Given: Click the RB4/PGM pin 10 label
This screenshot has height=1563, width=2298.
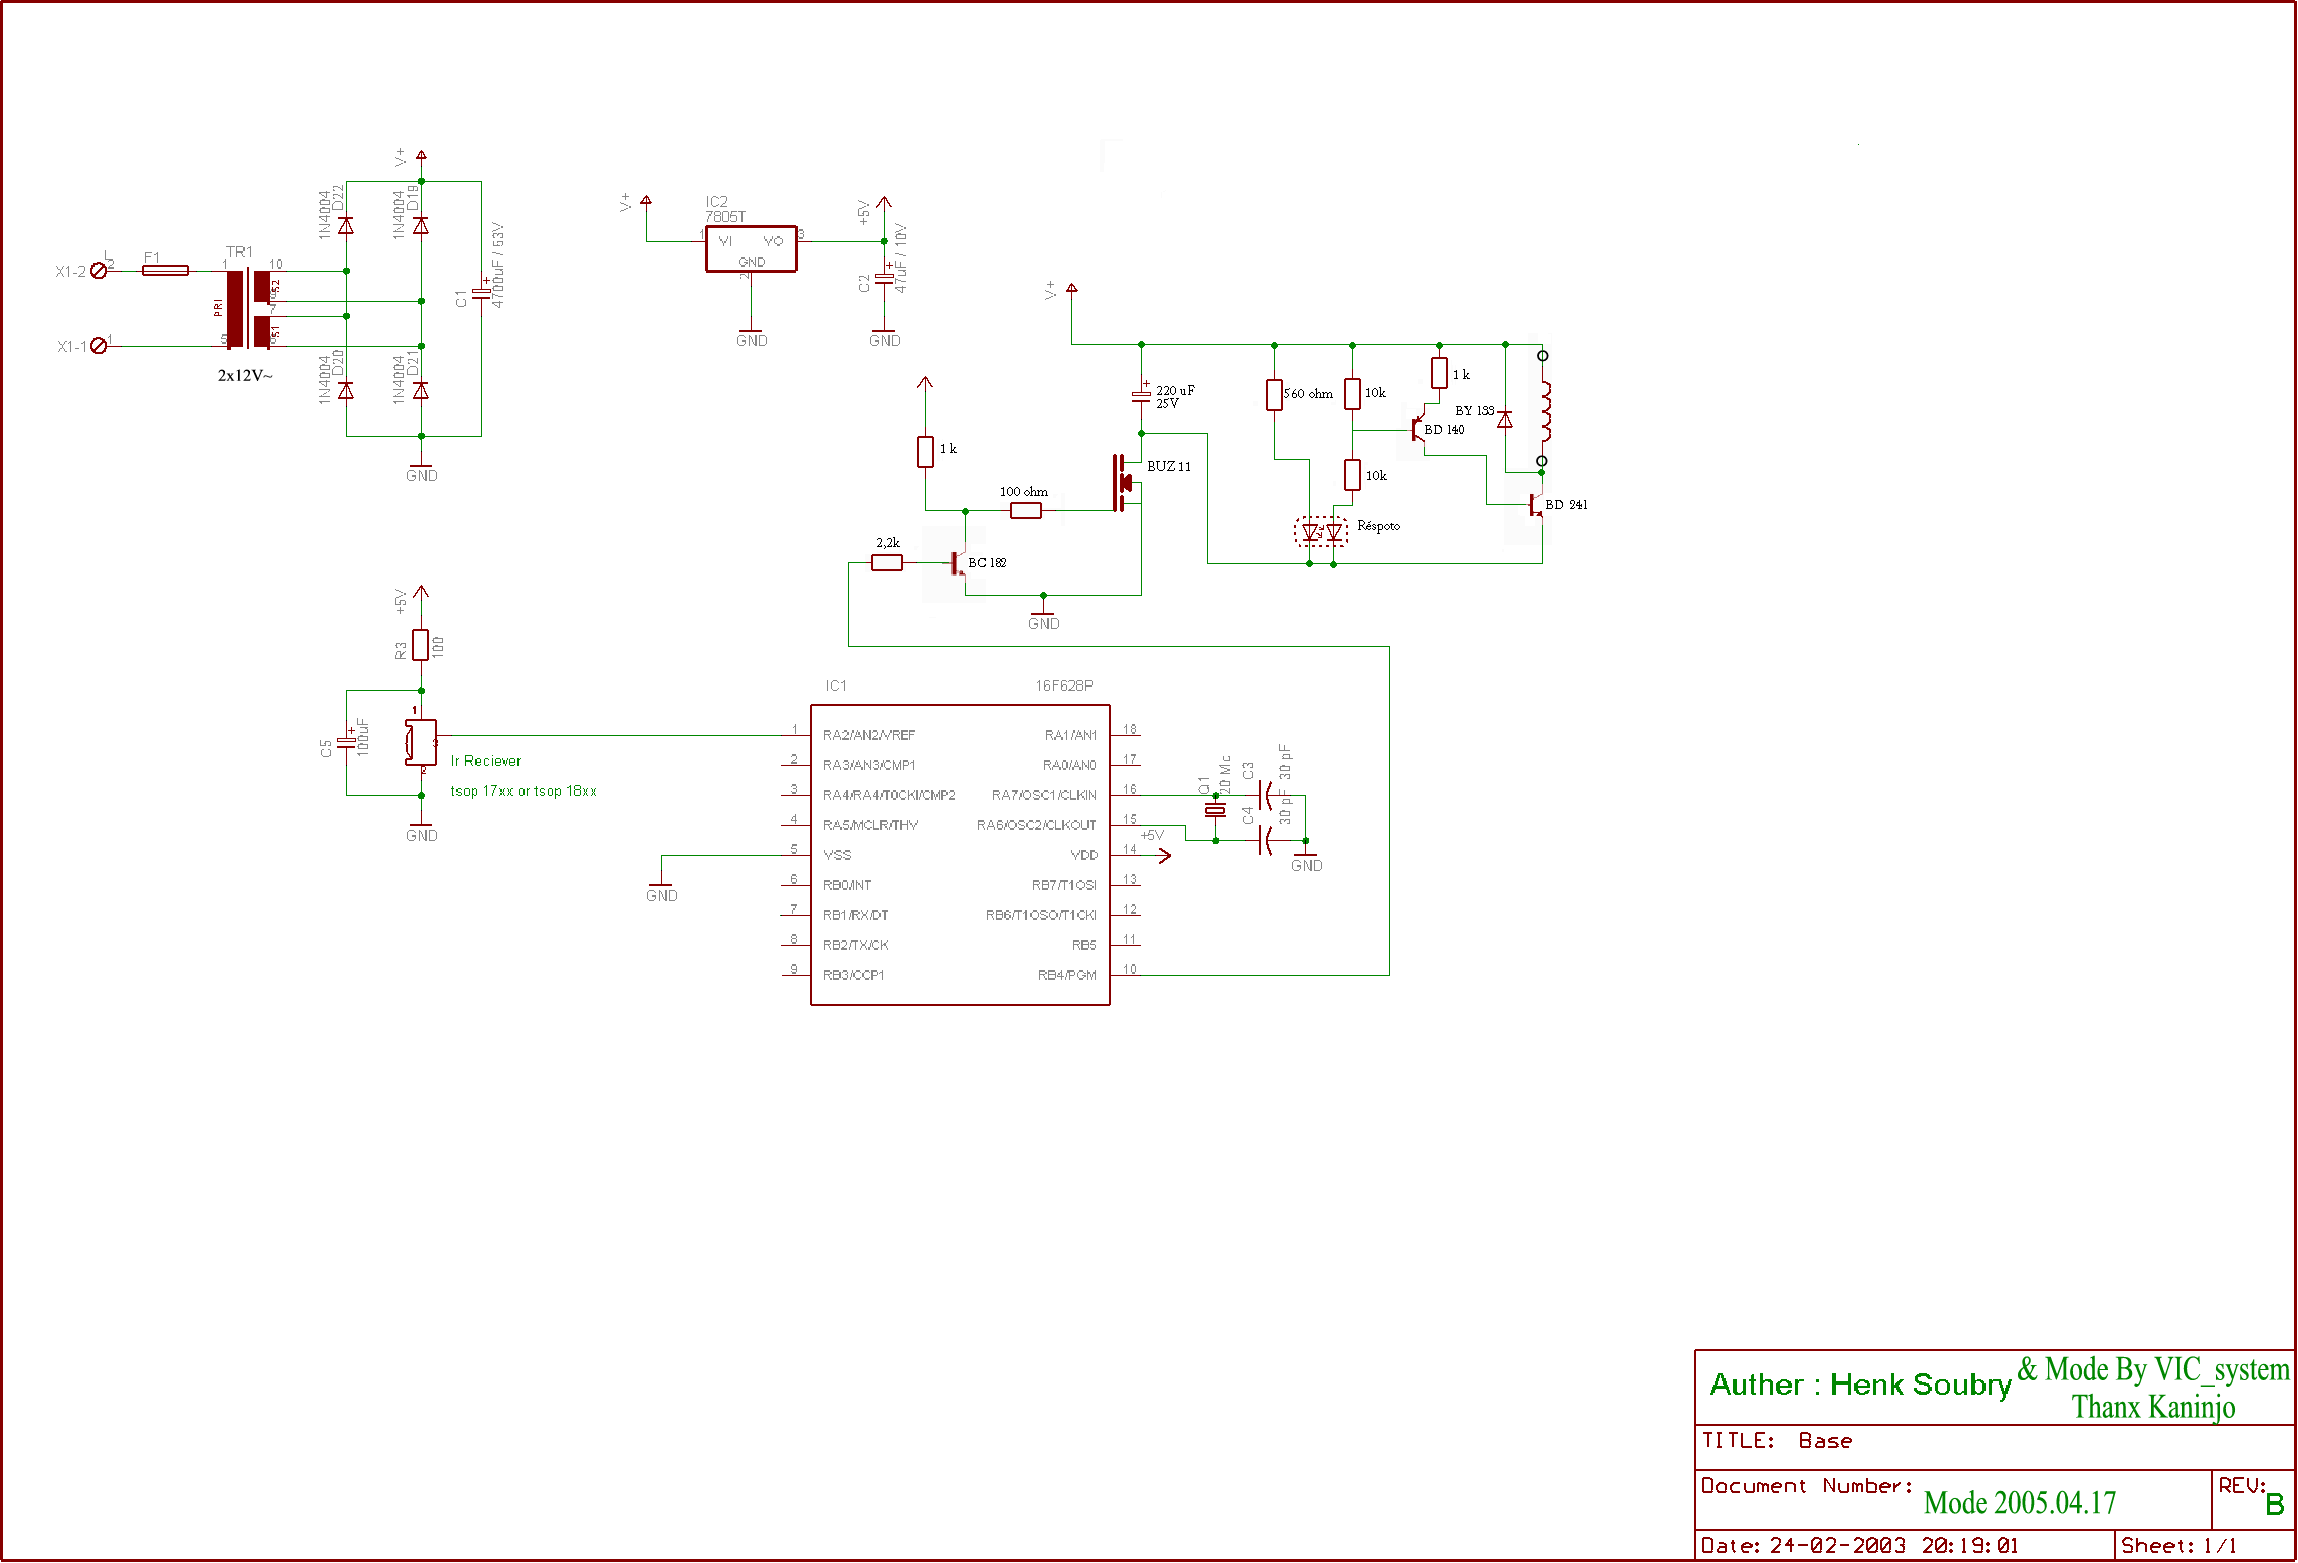Looking at the screenshot, I should click(1066, 975).
